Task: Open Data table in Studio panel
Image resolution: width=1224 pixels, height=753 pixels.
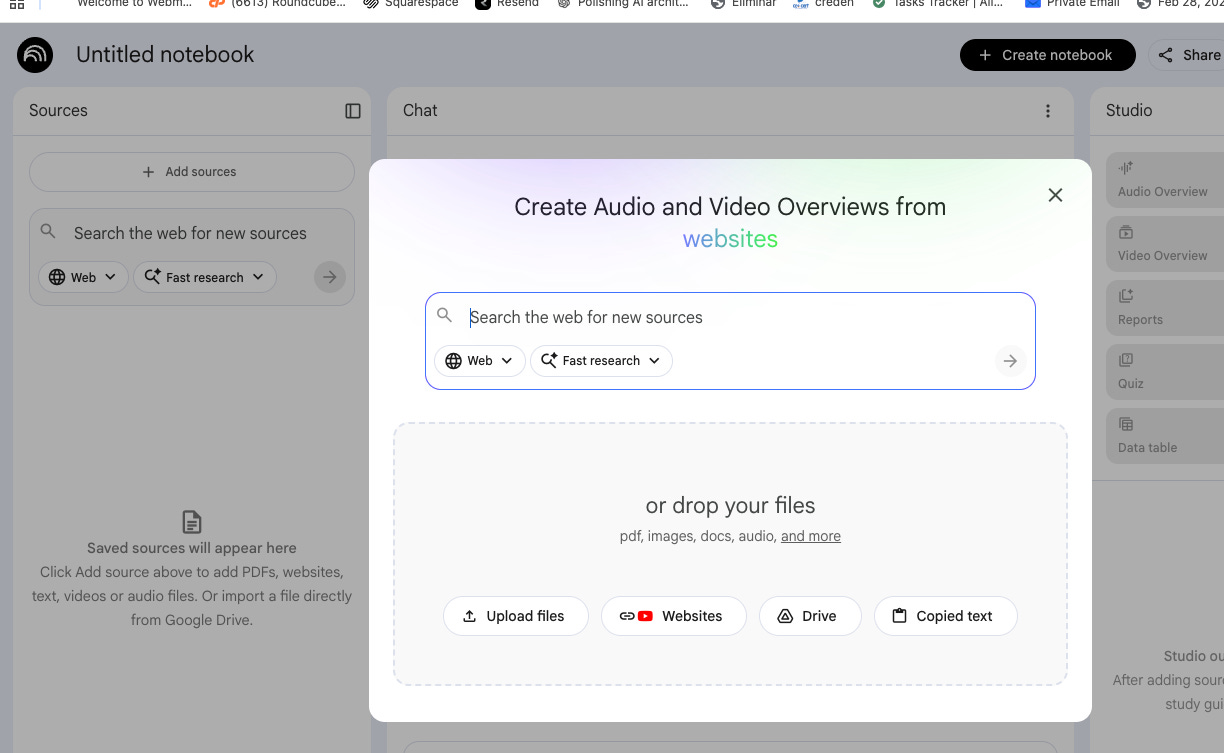Action: [1165, 436]
